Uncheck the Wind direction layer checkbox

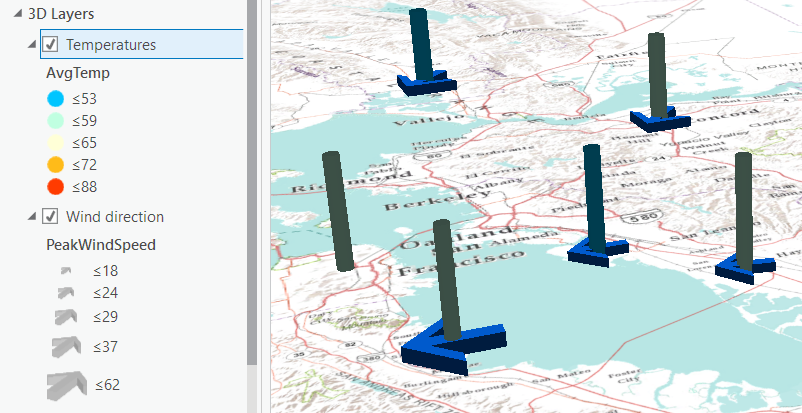tap(50, 216)
